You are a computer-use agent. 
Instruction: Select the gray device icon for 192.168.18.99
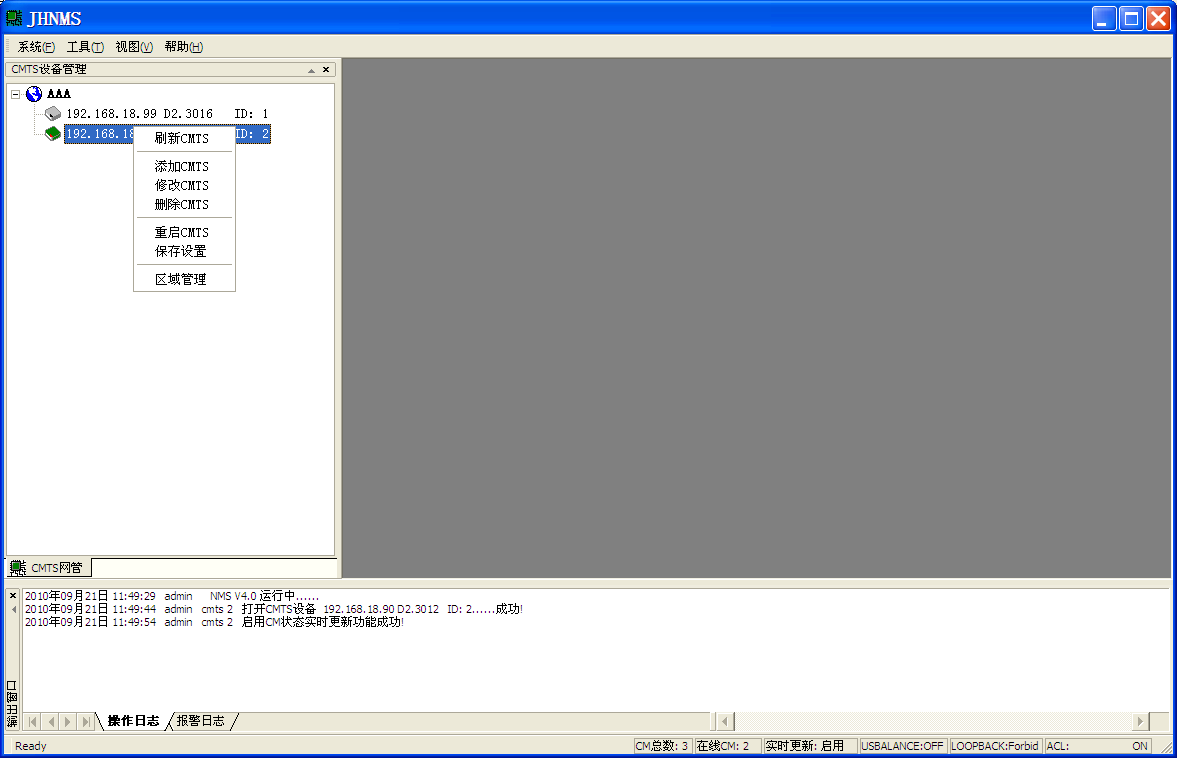53,113
